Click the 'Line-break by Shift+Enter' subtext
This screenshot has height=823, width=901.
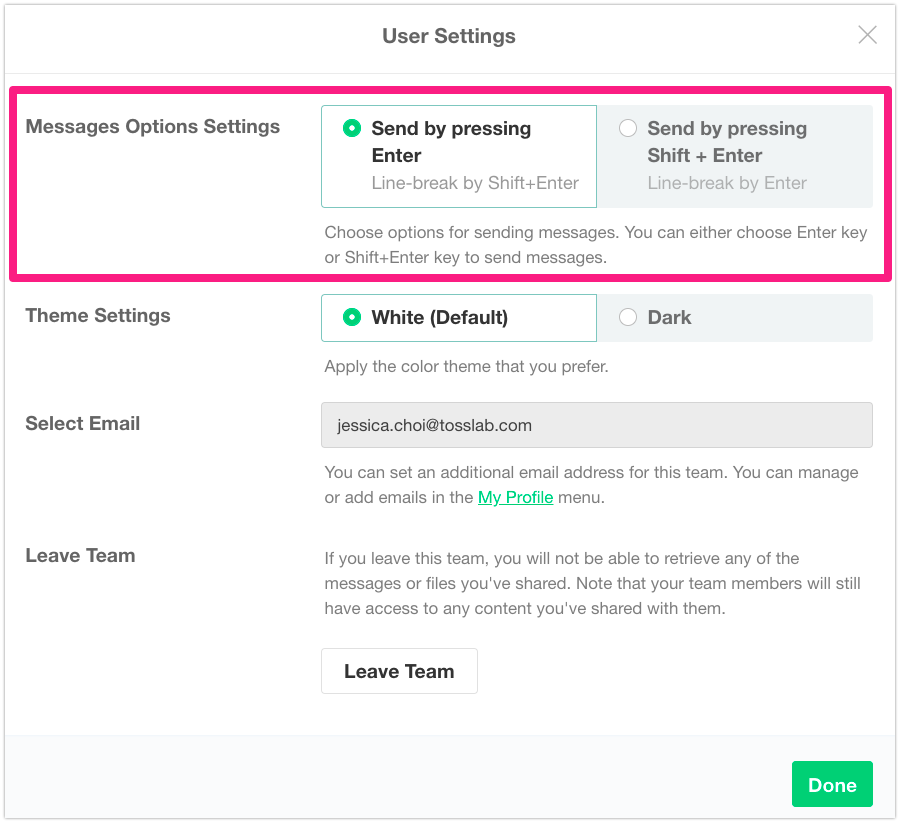point(475,183)
